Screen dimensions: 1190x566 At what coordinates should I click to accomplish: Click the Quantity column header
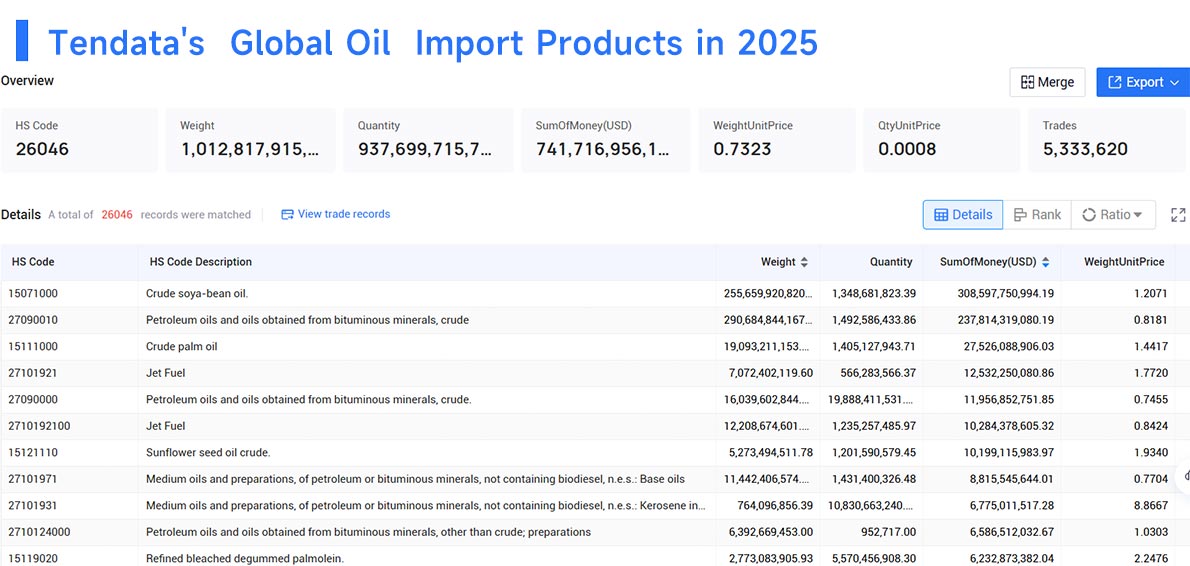[x=891, y=262]
